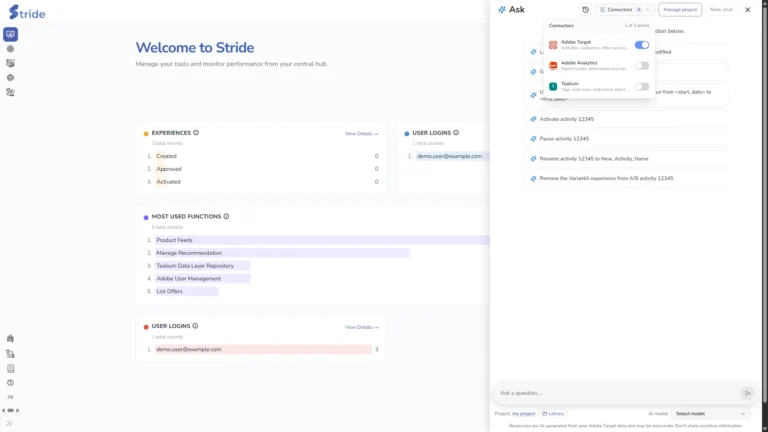Click the Product Feeds bar row

(322, 240)
